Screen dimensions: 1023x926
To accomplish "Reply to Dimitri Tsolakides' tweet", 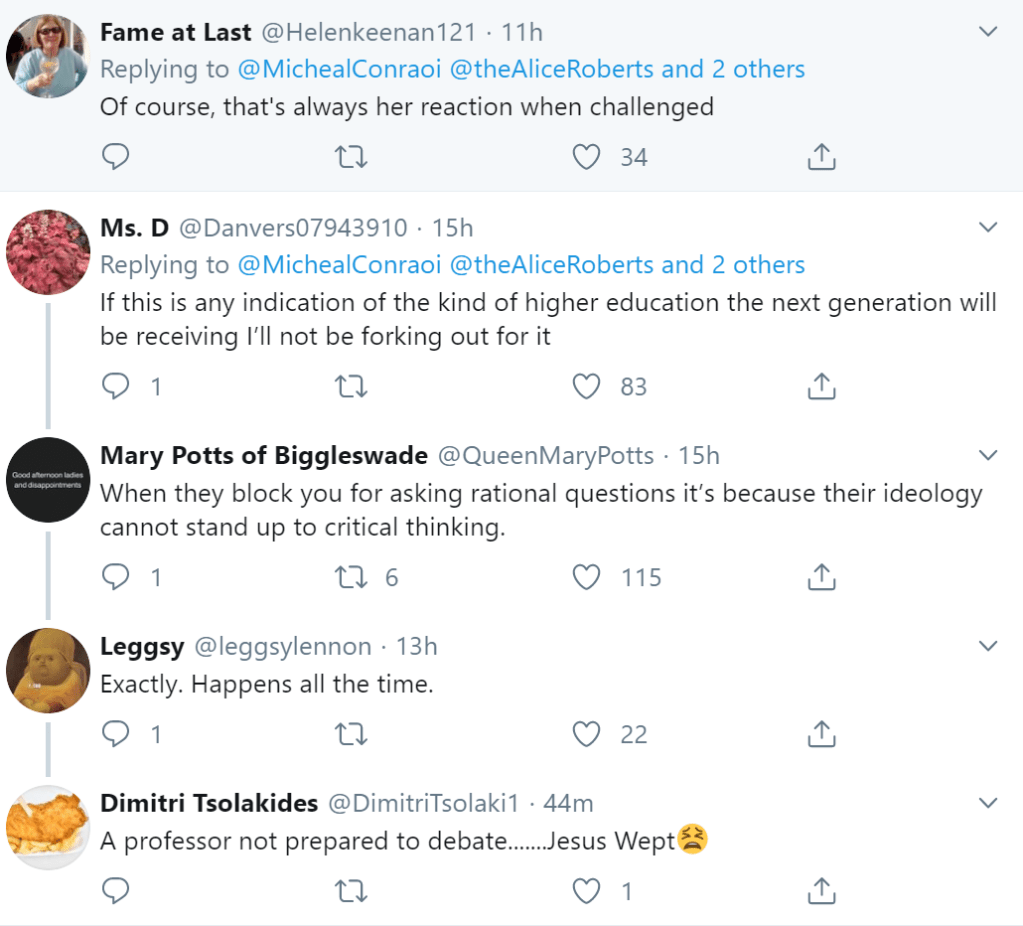I will click(116, 890).
